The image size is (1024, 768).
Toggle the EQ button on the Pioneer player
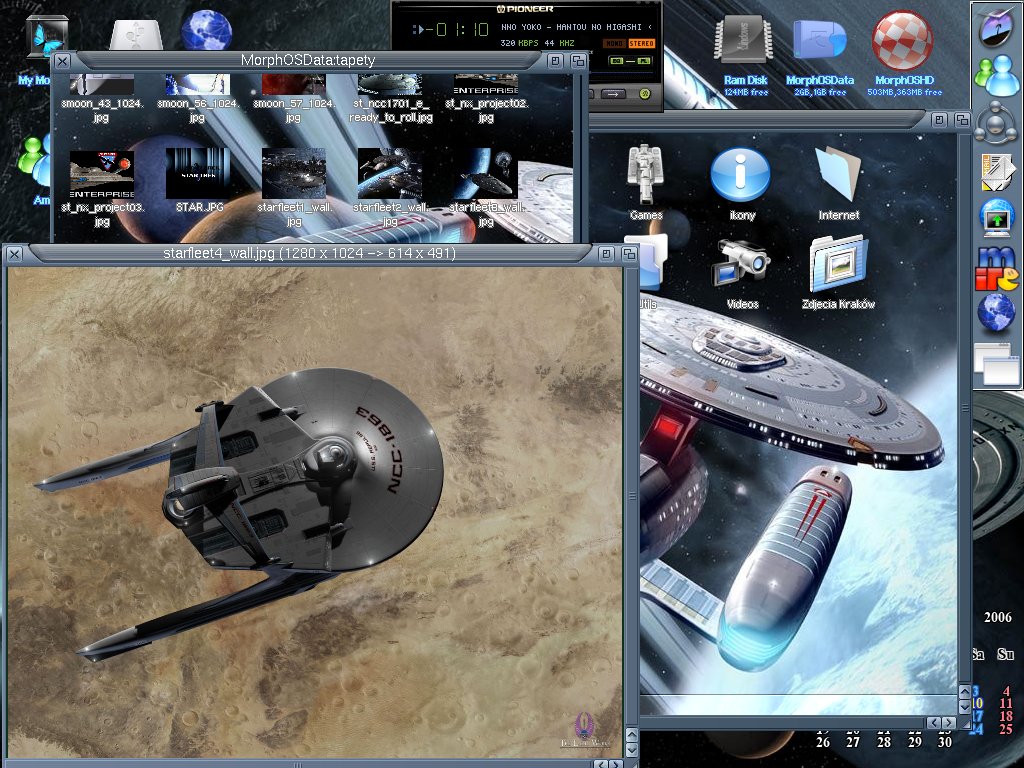click(x=616, y=61)
